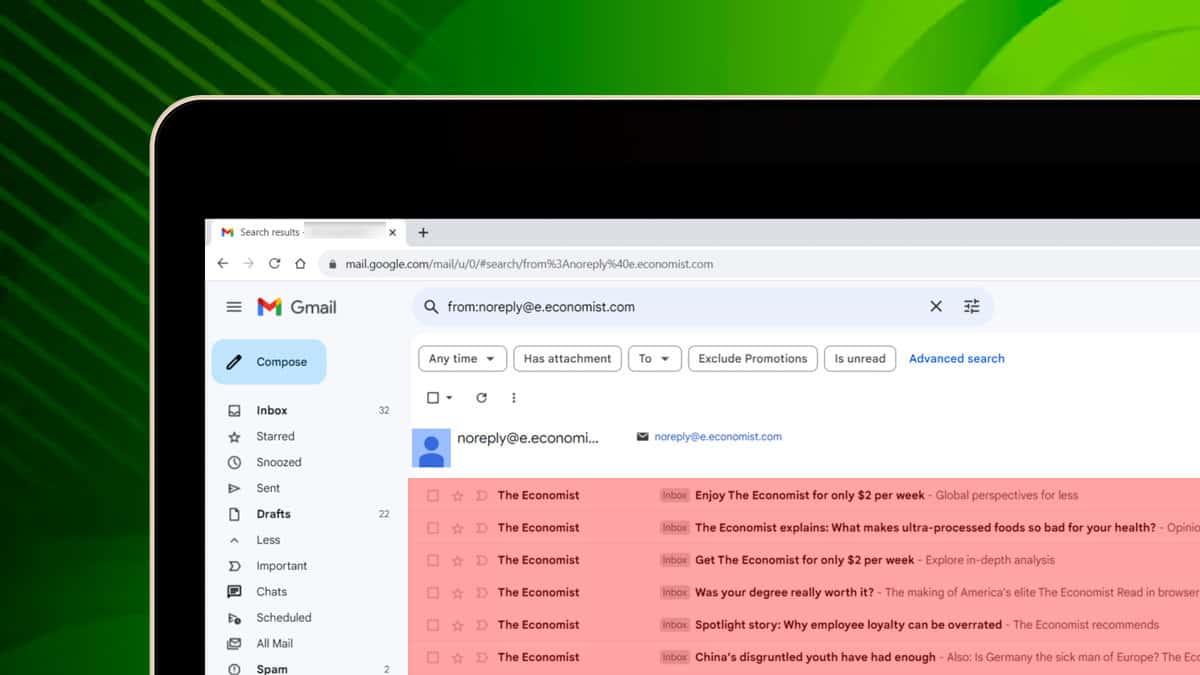
Task: Refresh the email list
Action: [x=481, y=398]
